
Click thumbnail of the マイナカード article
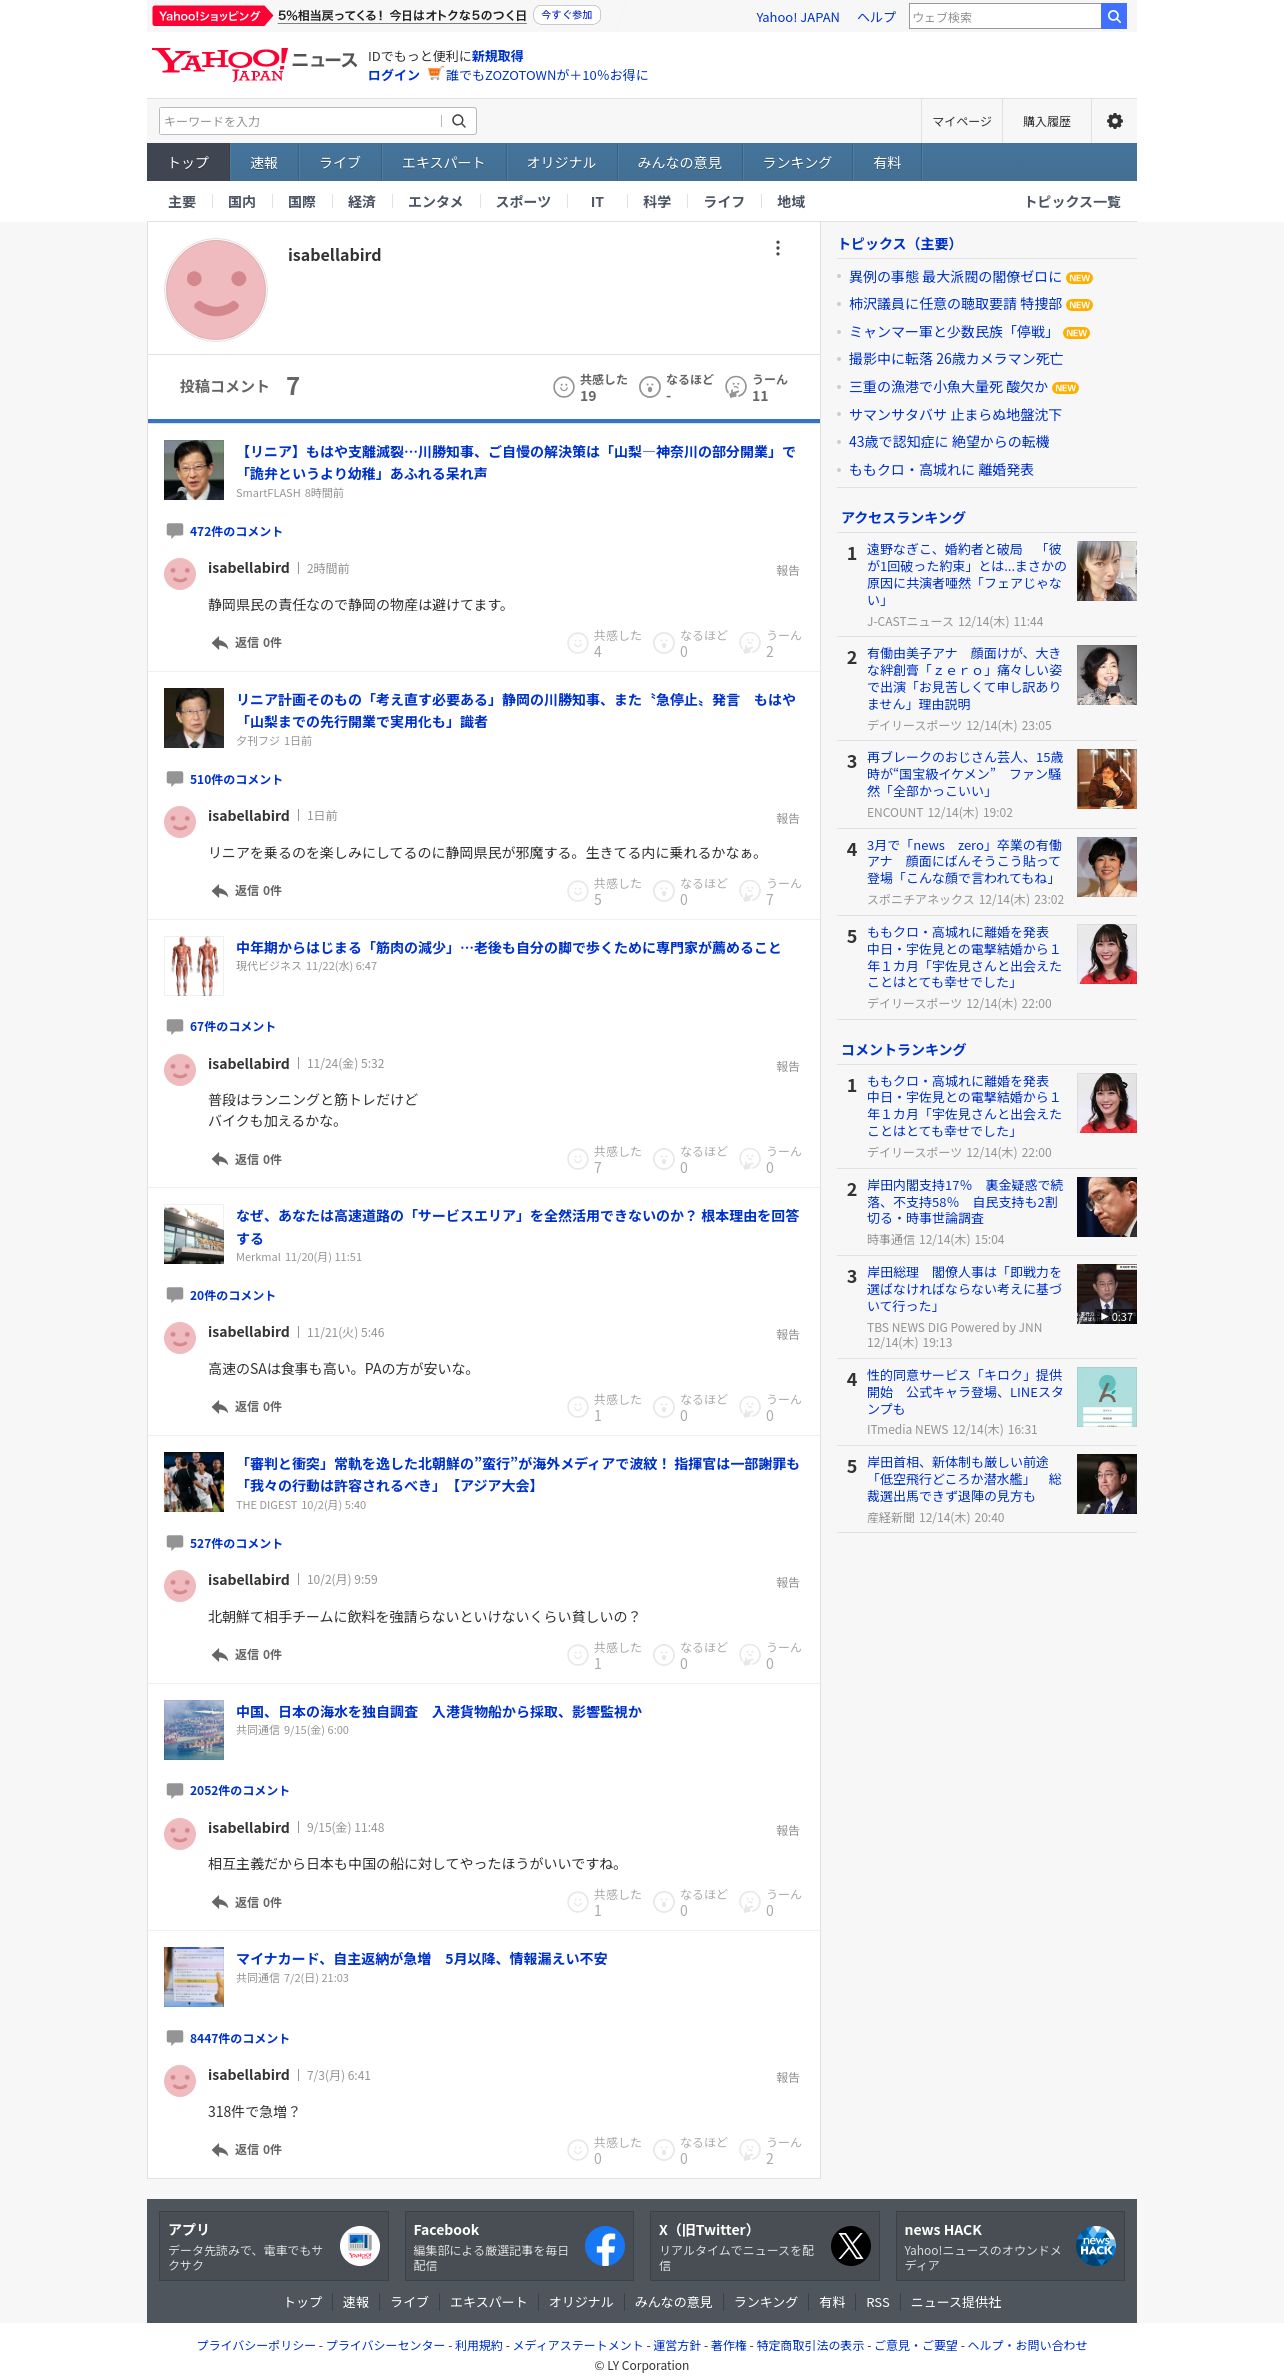point(194,1977)
